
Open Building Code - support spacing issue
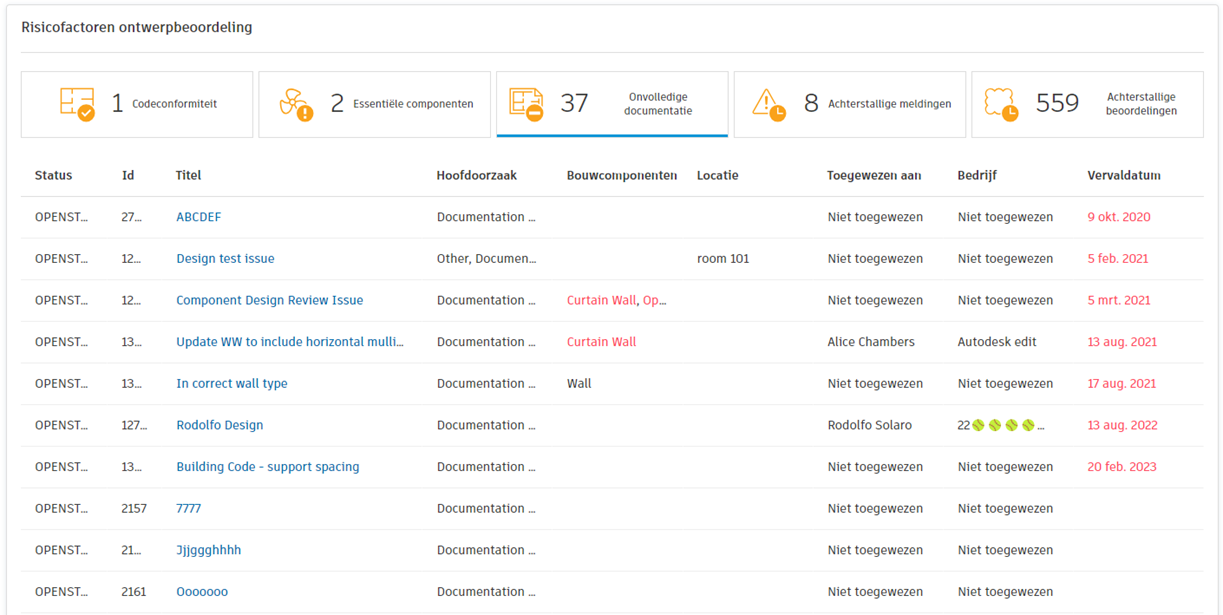coord(268,467)
